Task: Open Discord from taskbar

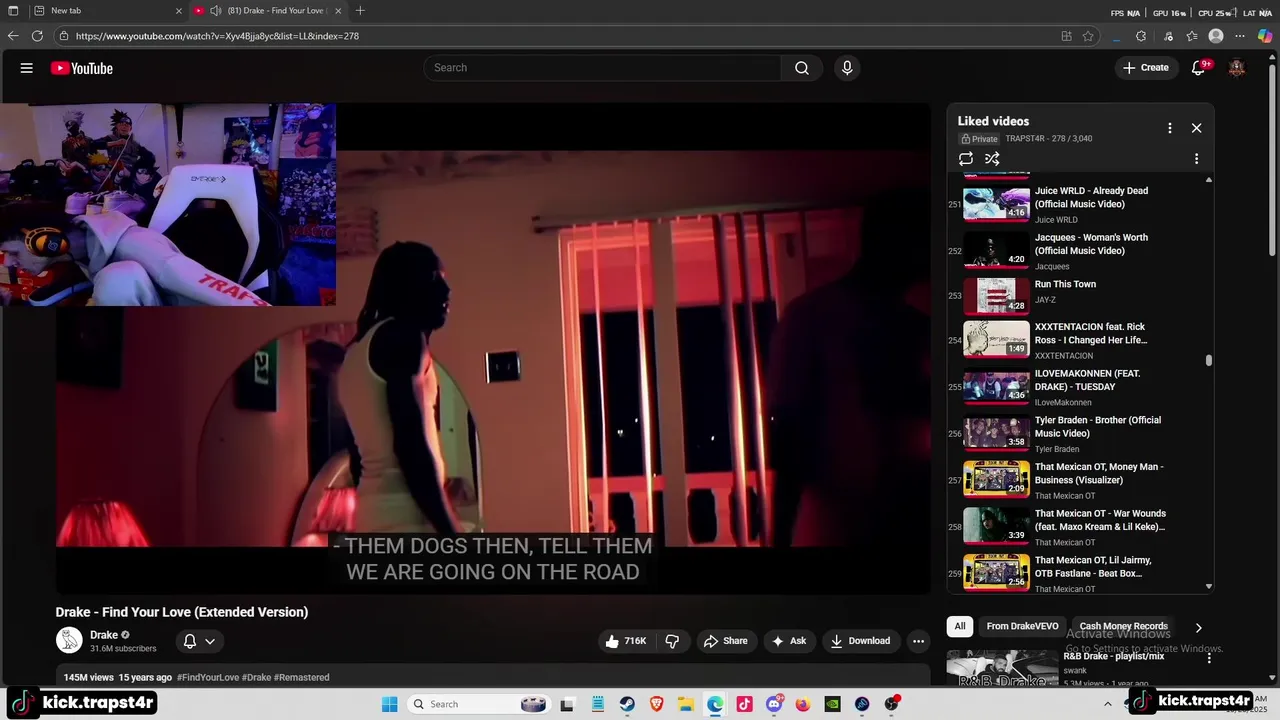Action: [x=774, y=704]
